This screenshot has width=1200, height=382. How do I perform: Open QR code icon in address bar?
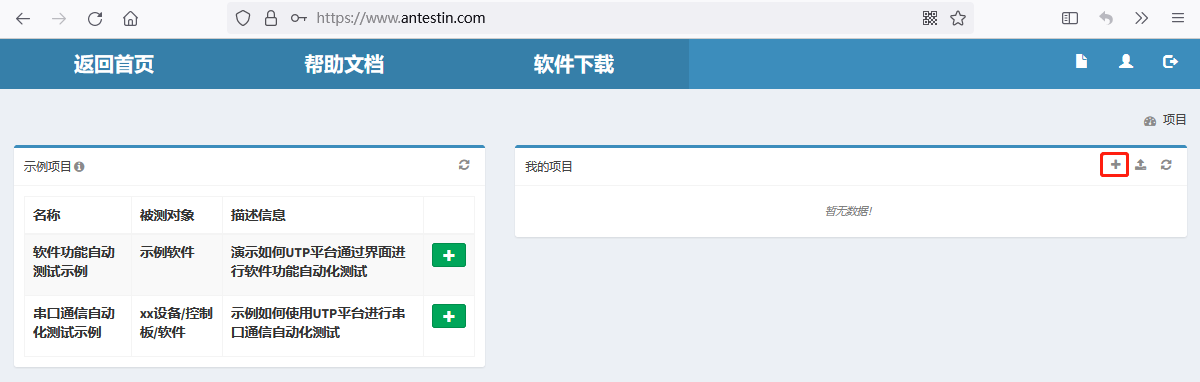pyautogui.click(x=930, y=18)
